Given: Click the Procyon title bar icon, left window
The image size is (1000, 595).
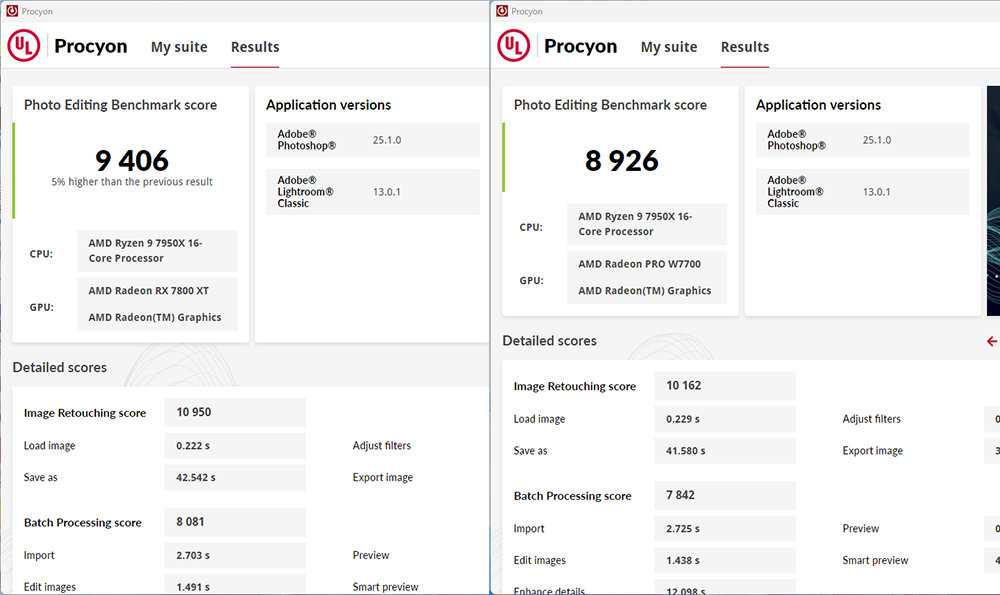Looking at the screenshot, I should (x=11, y=11).
